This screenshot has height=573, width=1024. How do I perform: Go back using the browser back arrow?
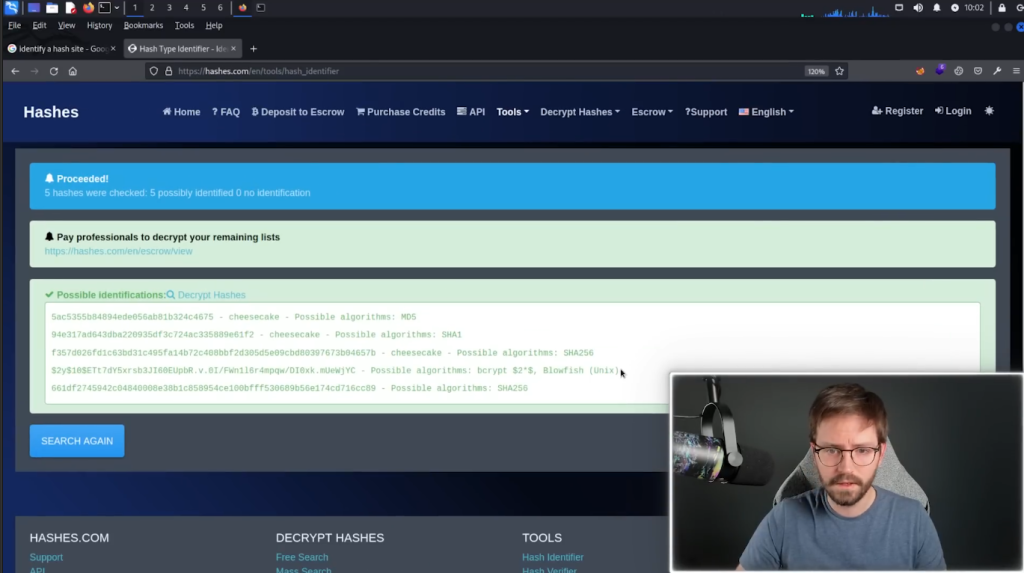(15, 71)
